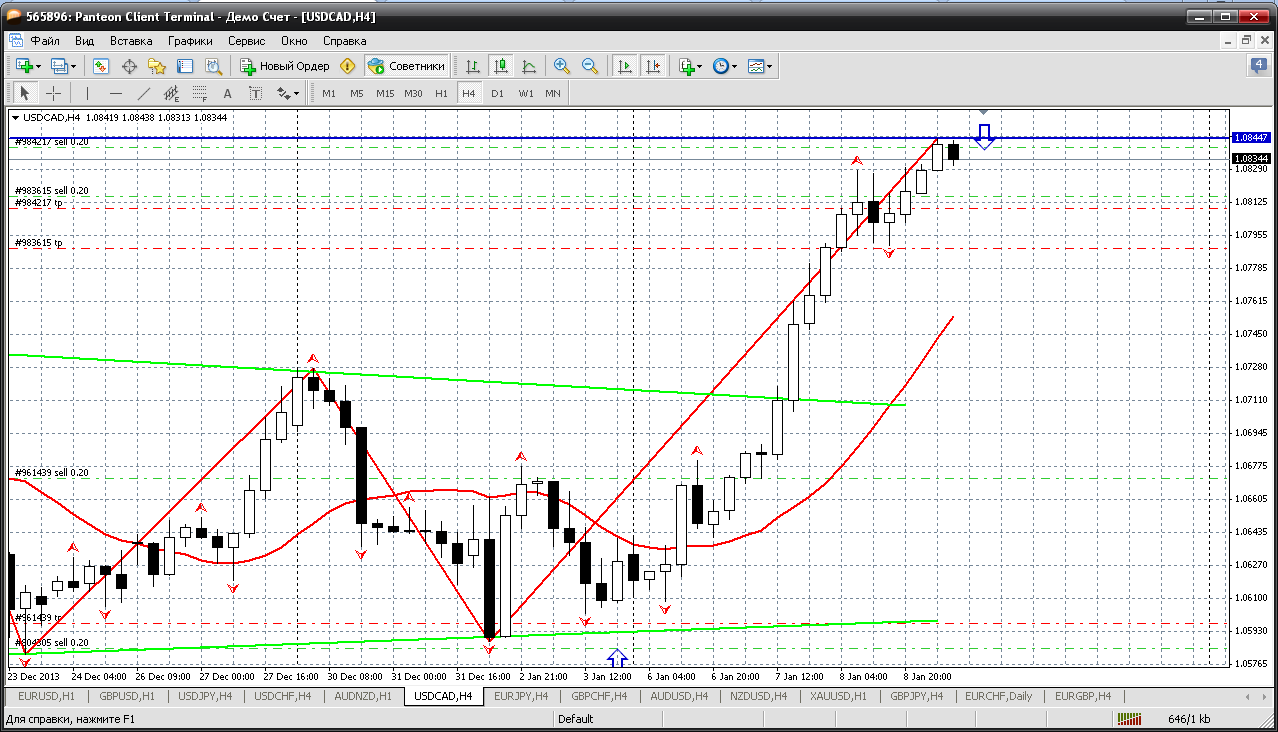Set timeframe to W1
Viewport: 1278px width, 732px height.
pos(525,93)
